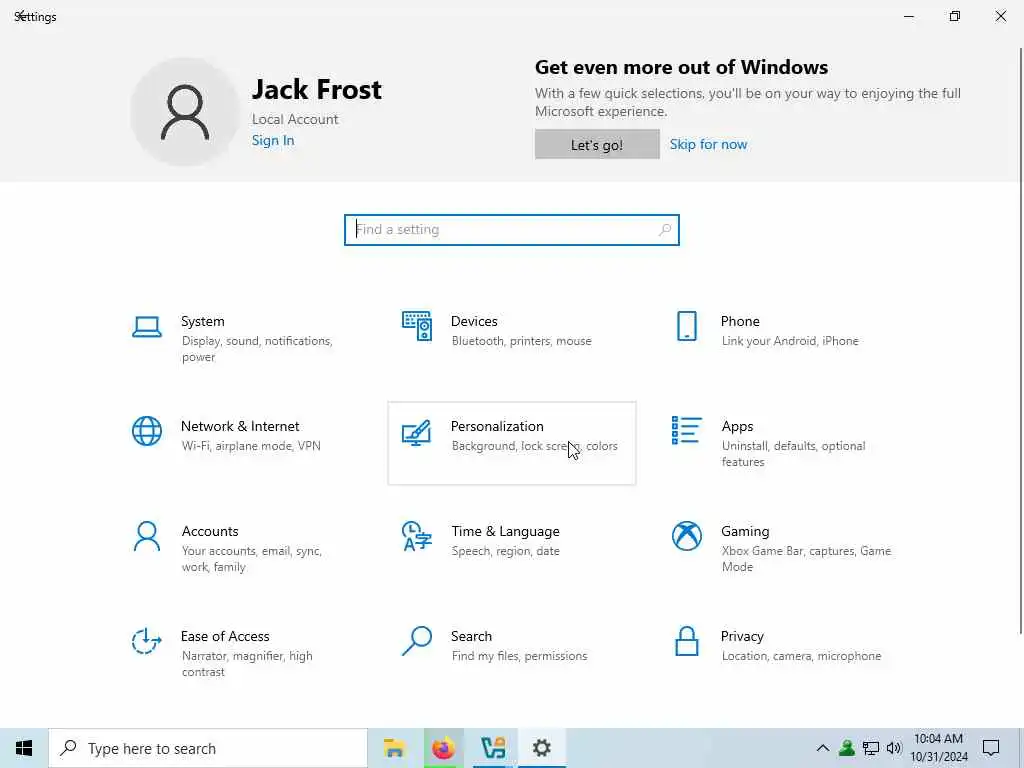
Task: Click the Phone heading text
Action: click(740, 321)
